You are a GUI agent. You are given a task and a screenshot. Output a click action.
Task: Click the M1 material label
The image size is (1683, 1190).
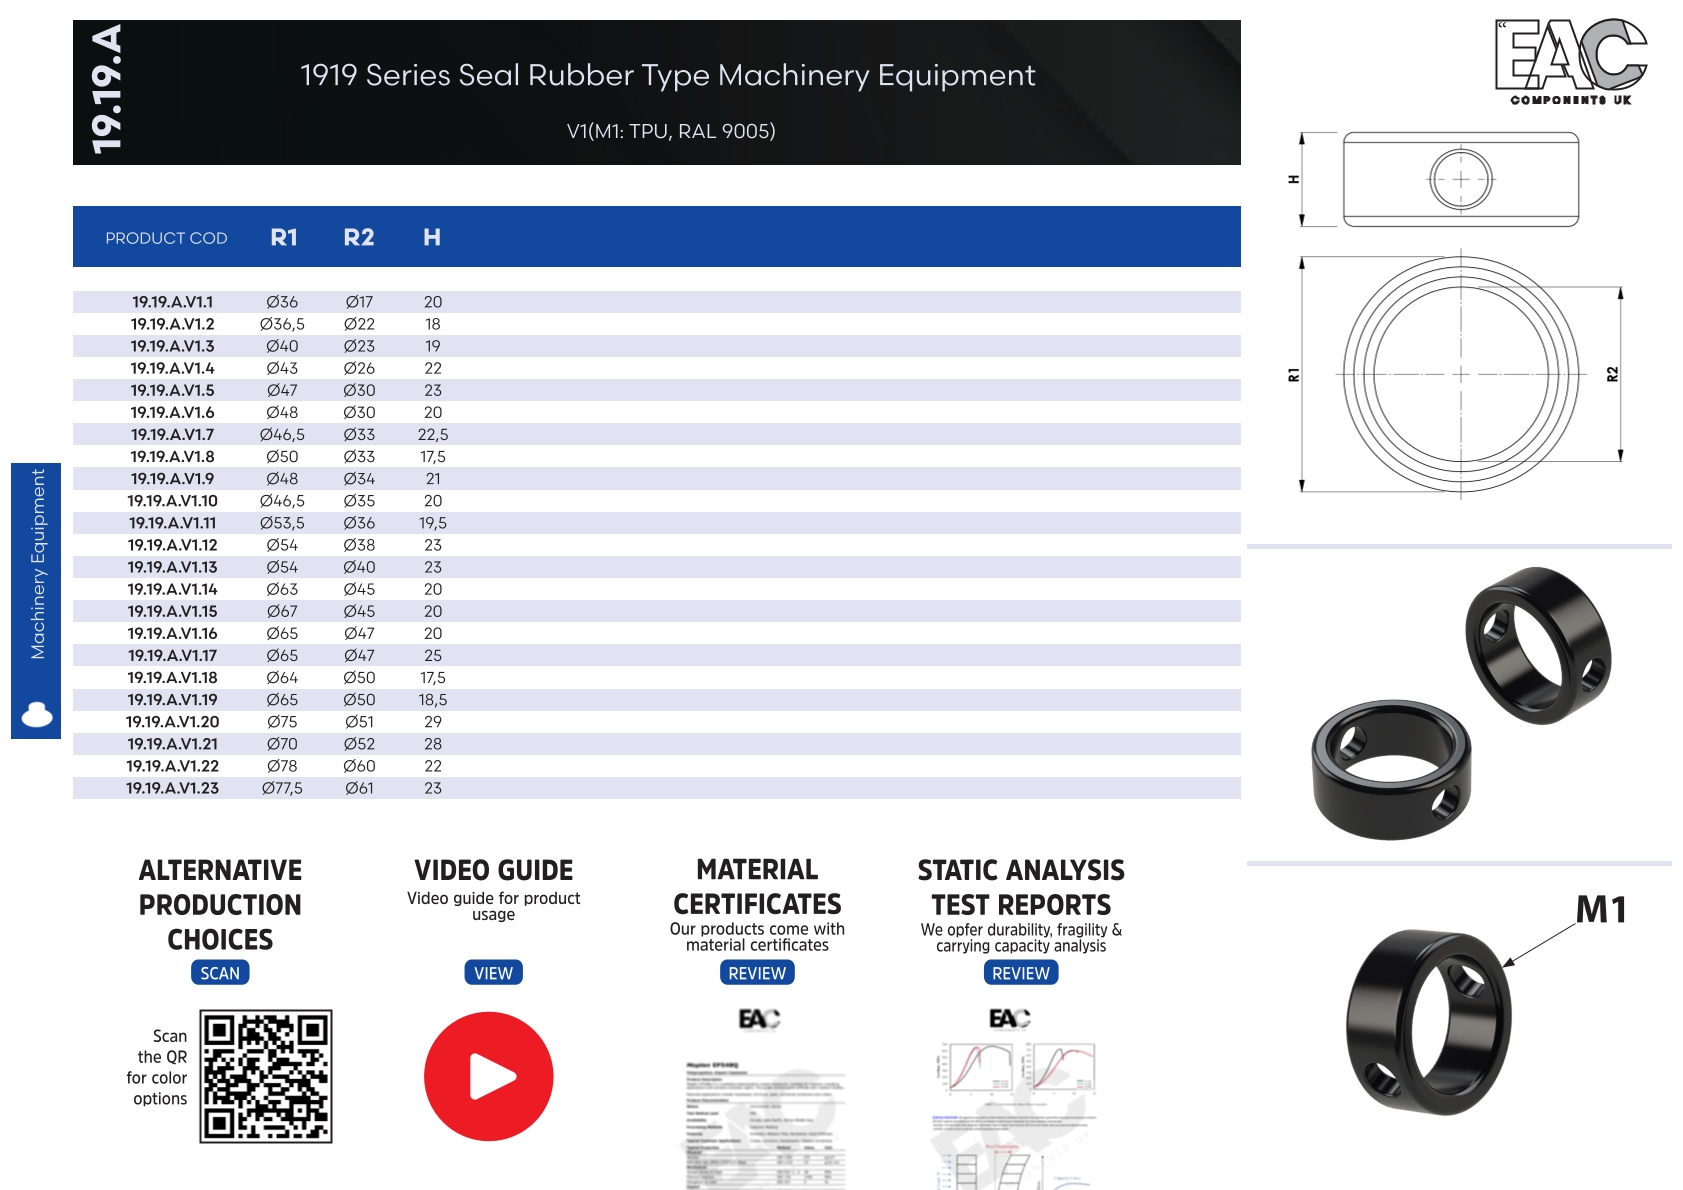1601,910
